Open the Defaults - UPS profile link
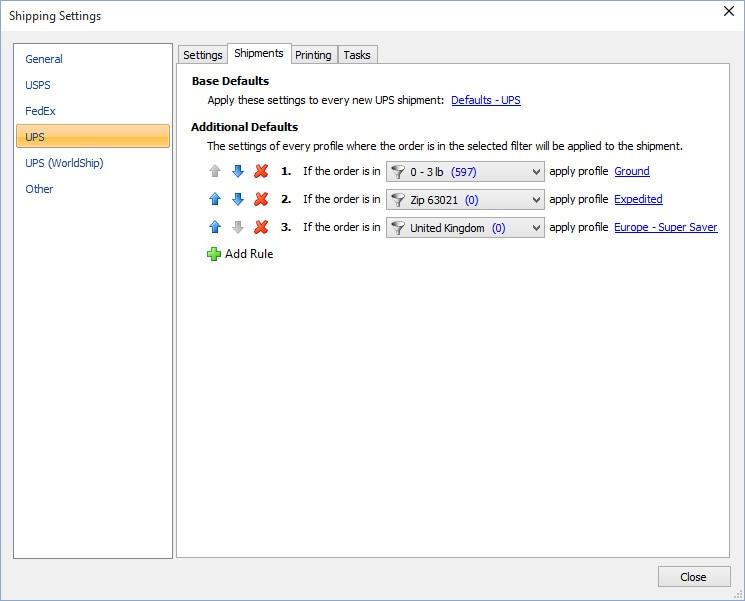Screen dimensions: 745x601 coord(486,100)
